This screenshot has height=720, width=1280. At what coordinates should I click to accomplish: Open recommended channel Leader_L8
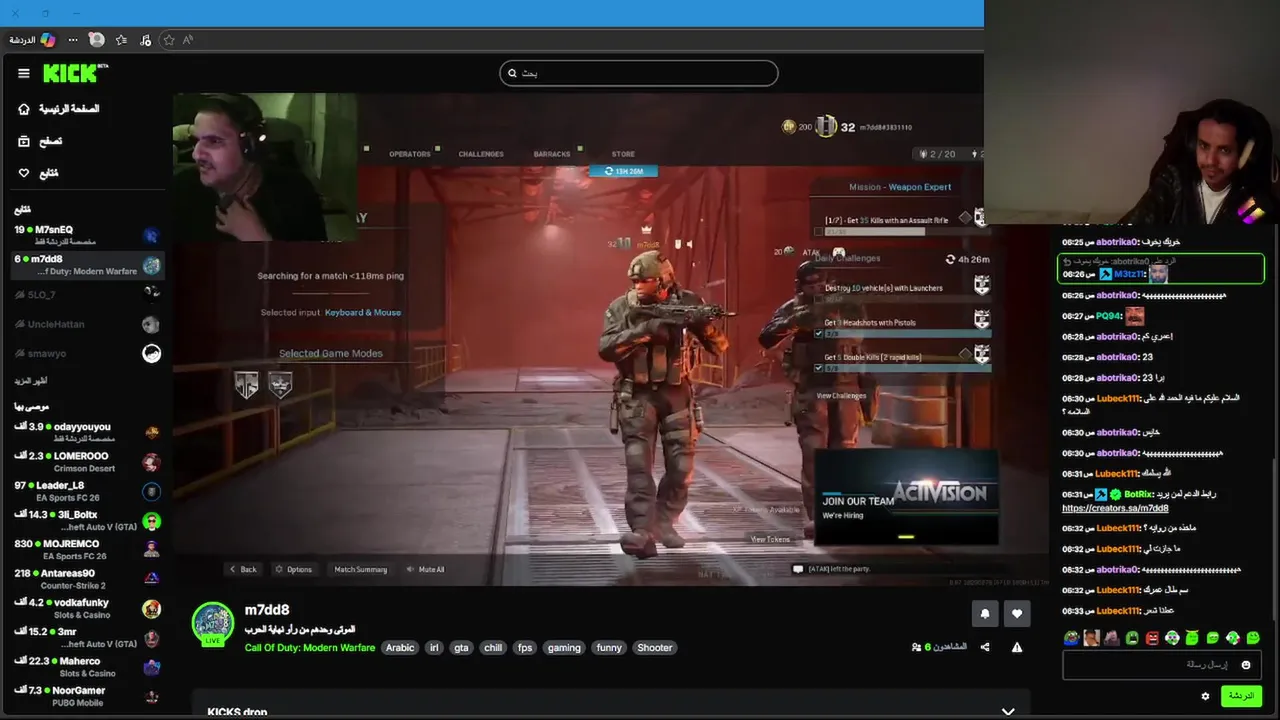tap(88, 491)
